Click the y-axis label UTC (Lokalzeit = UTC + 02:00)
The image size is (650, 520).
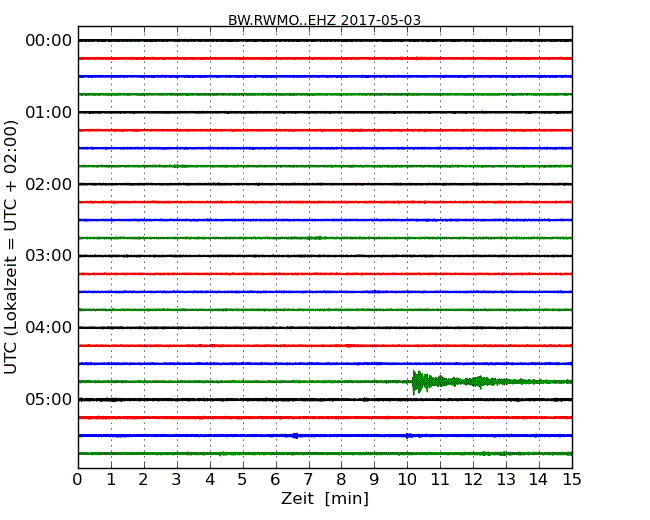[11, 247]
